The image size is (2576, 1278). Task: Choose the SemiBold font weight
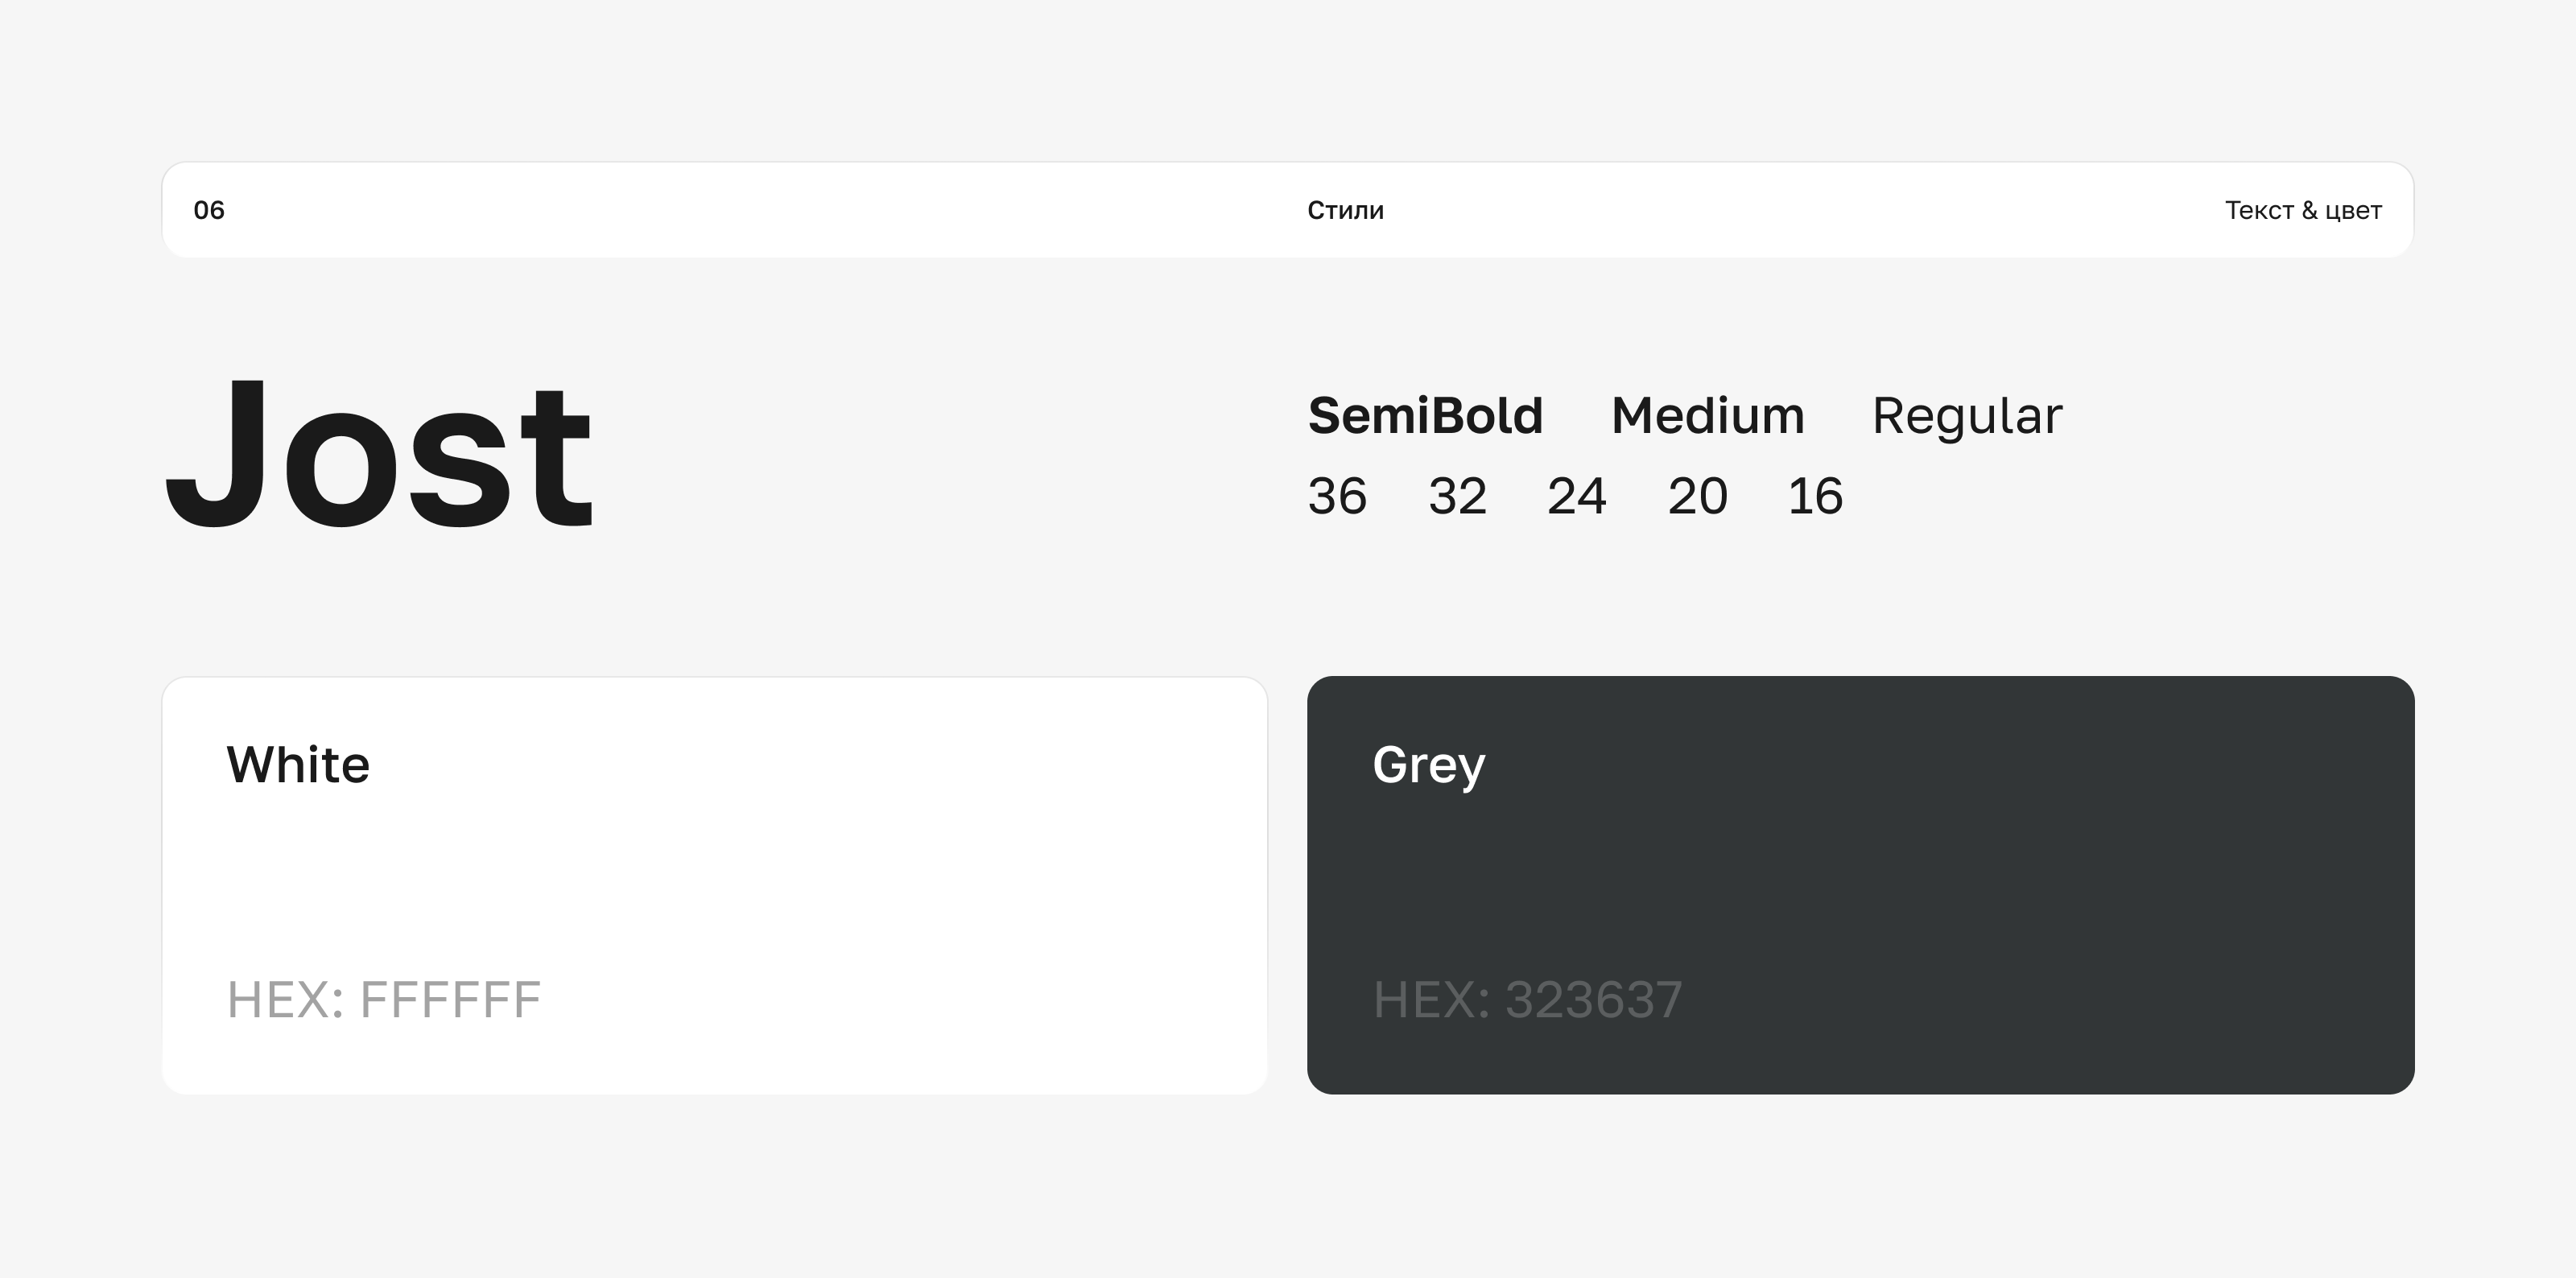pos(1425,415)
